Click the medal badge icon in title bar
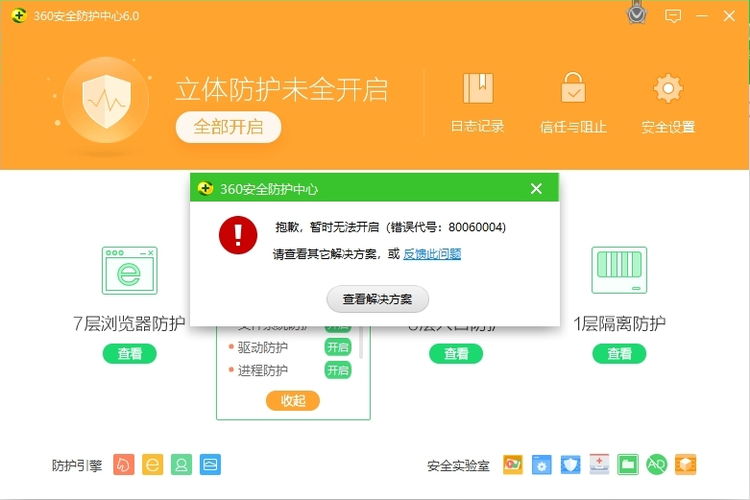The height and width of the screenshot is (500, 750). [x=637, y=13]
